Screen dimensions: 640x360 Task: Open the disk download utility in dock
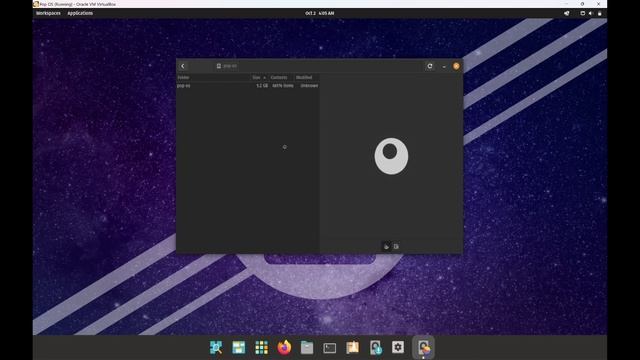[x=376, y=347]
